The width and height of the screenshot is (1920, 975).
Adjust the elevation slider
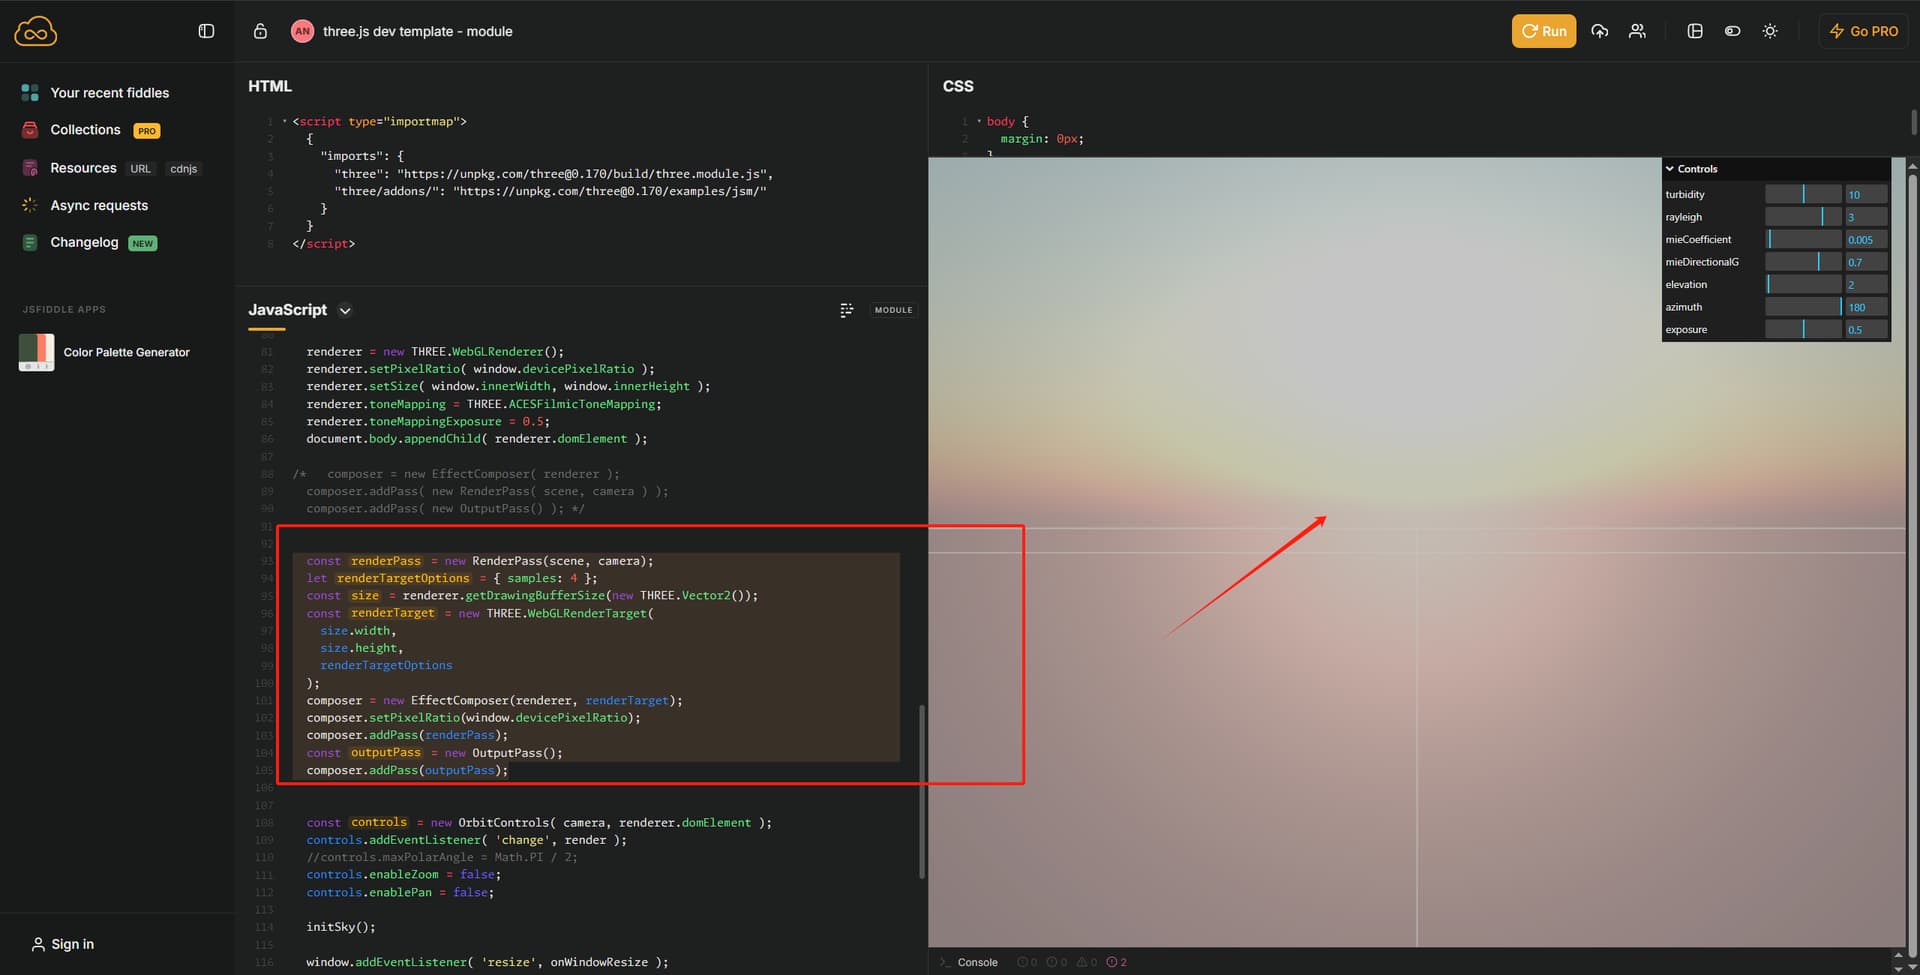pos(1803,284)
